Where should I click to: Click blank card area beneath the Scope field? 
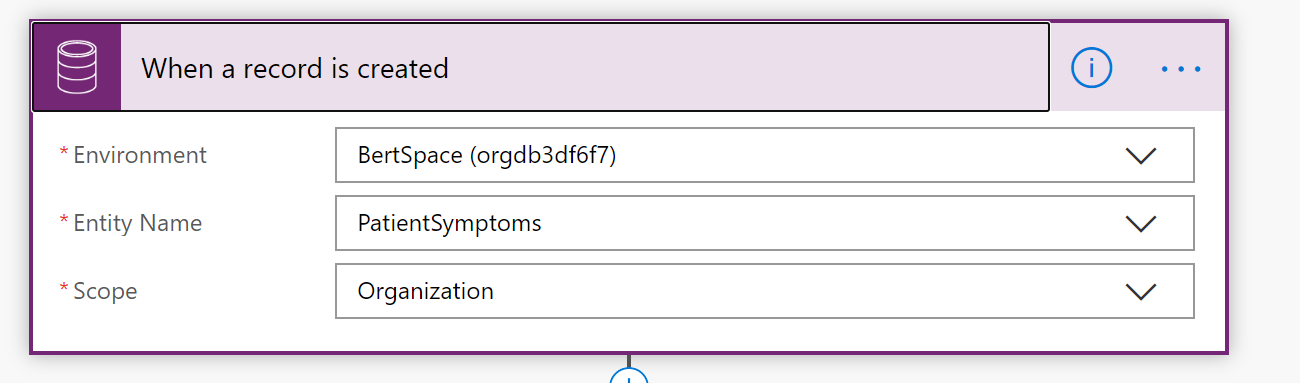tap(629, 335)
